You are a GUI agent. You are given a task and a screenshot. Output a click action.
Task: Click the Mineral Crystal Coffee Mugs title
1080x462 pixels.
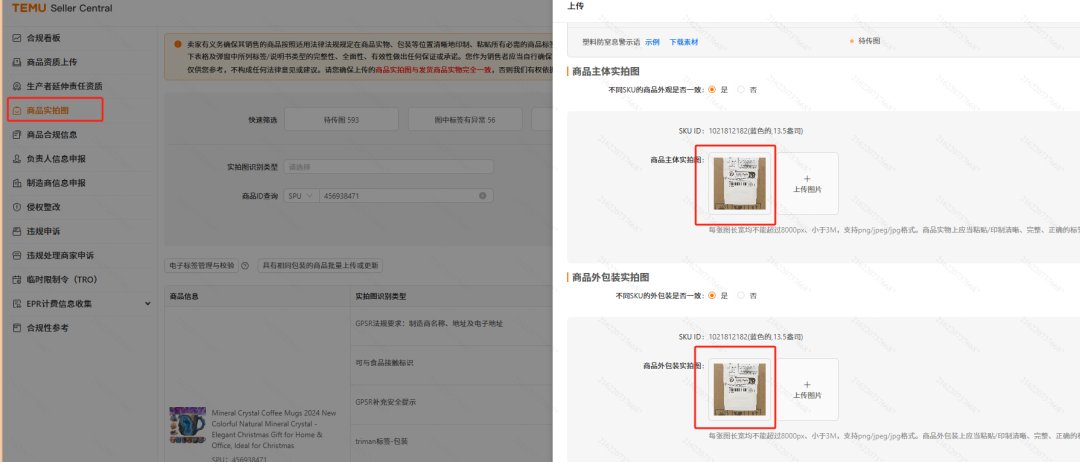tap(274, 429)
